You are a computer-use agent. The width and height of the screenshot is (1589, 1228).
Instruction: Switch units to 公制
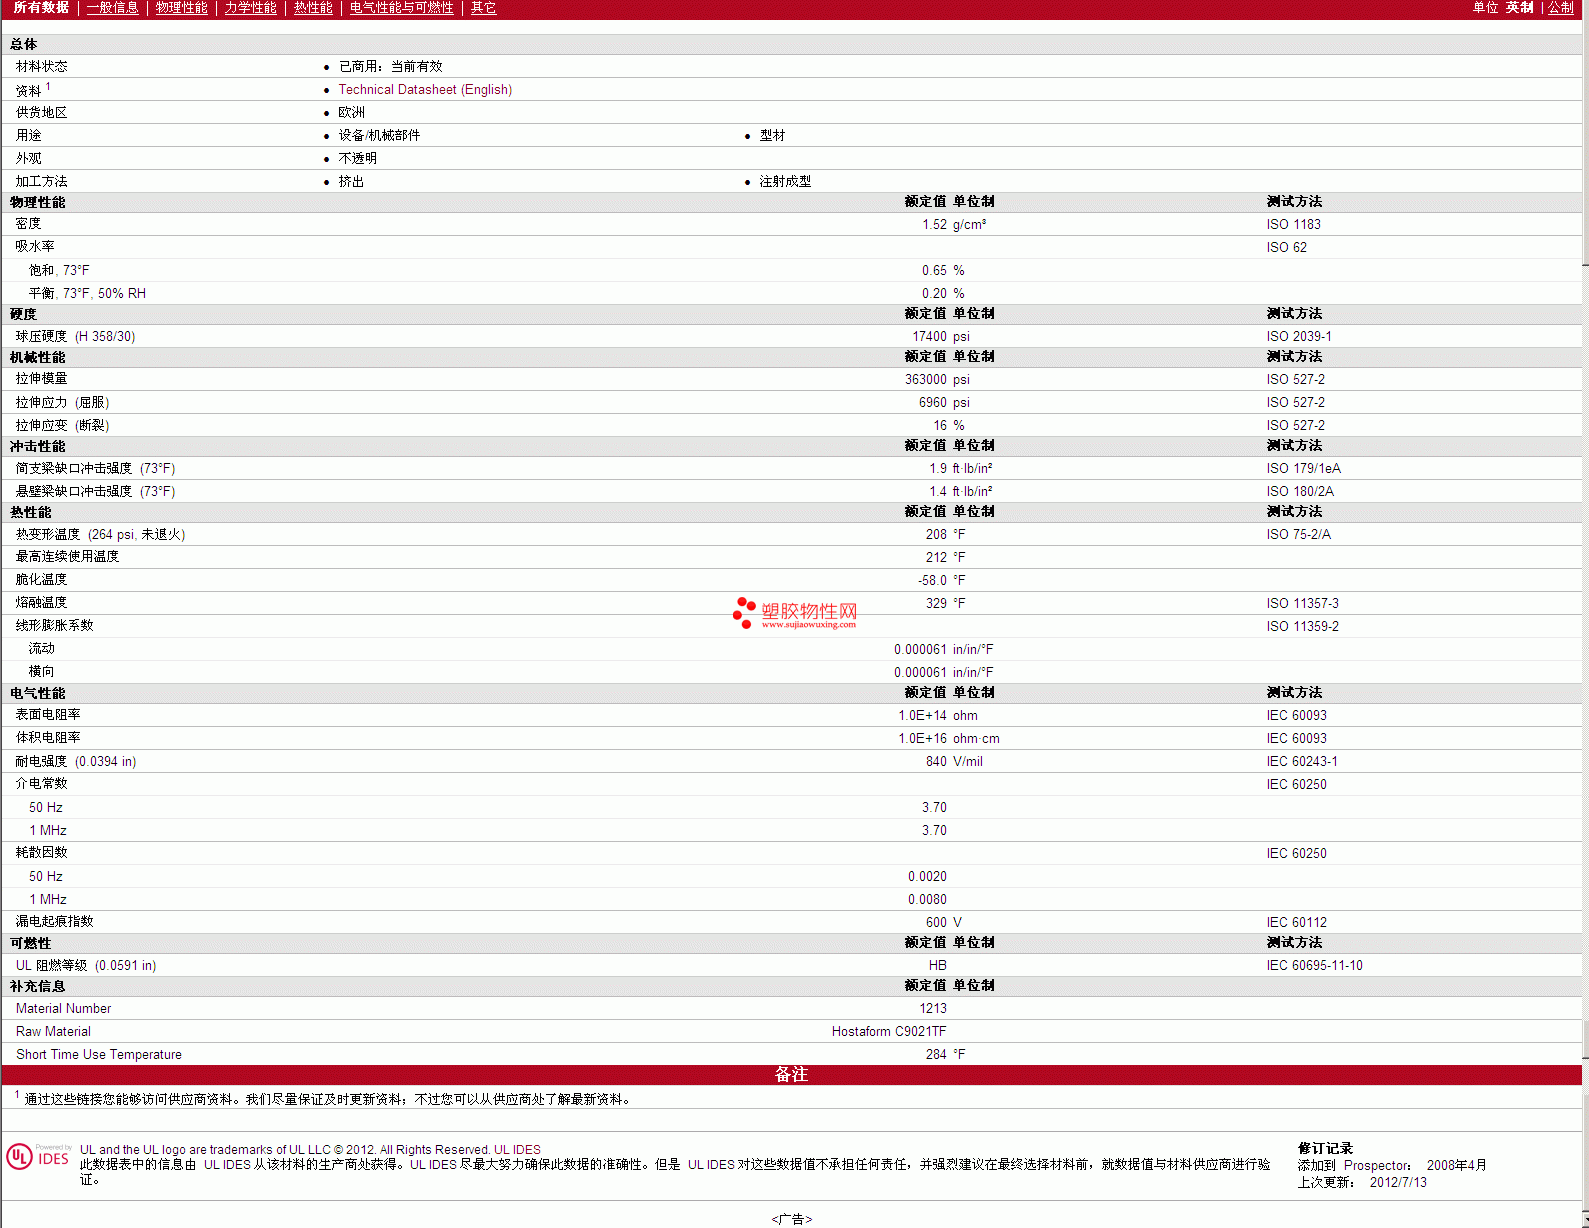coord(1560,8)
